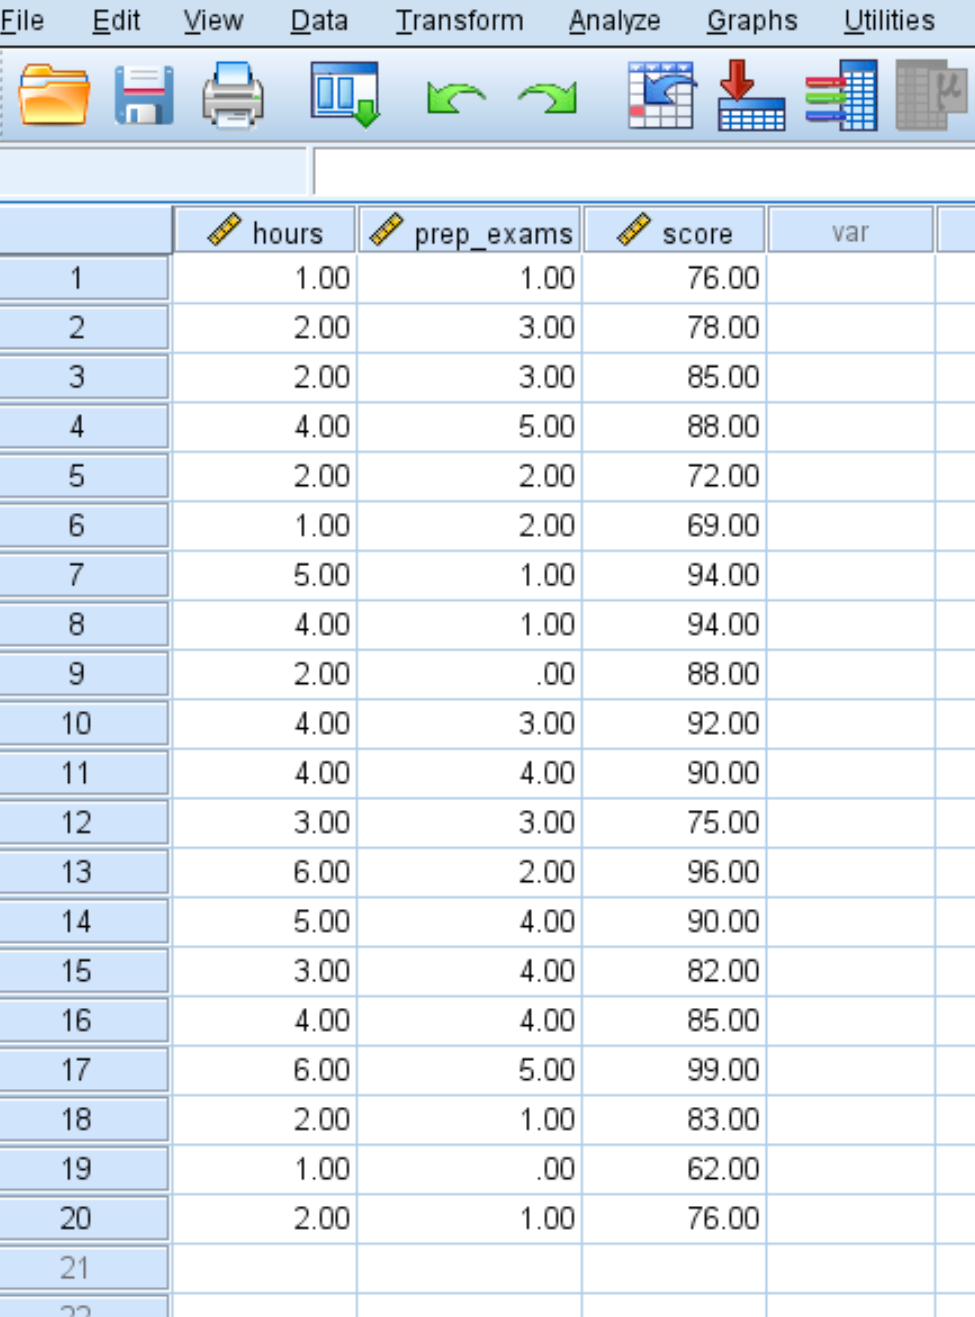The image size is (975, 1317).
Task: Select the prep_exams column header
Action: tap(470, 231)
